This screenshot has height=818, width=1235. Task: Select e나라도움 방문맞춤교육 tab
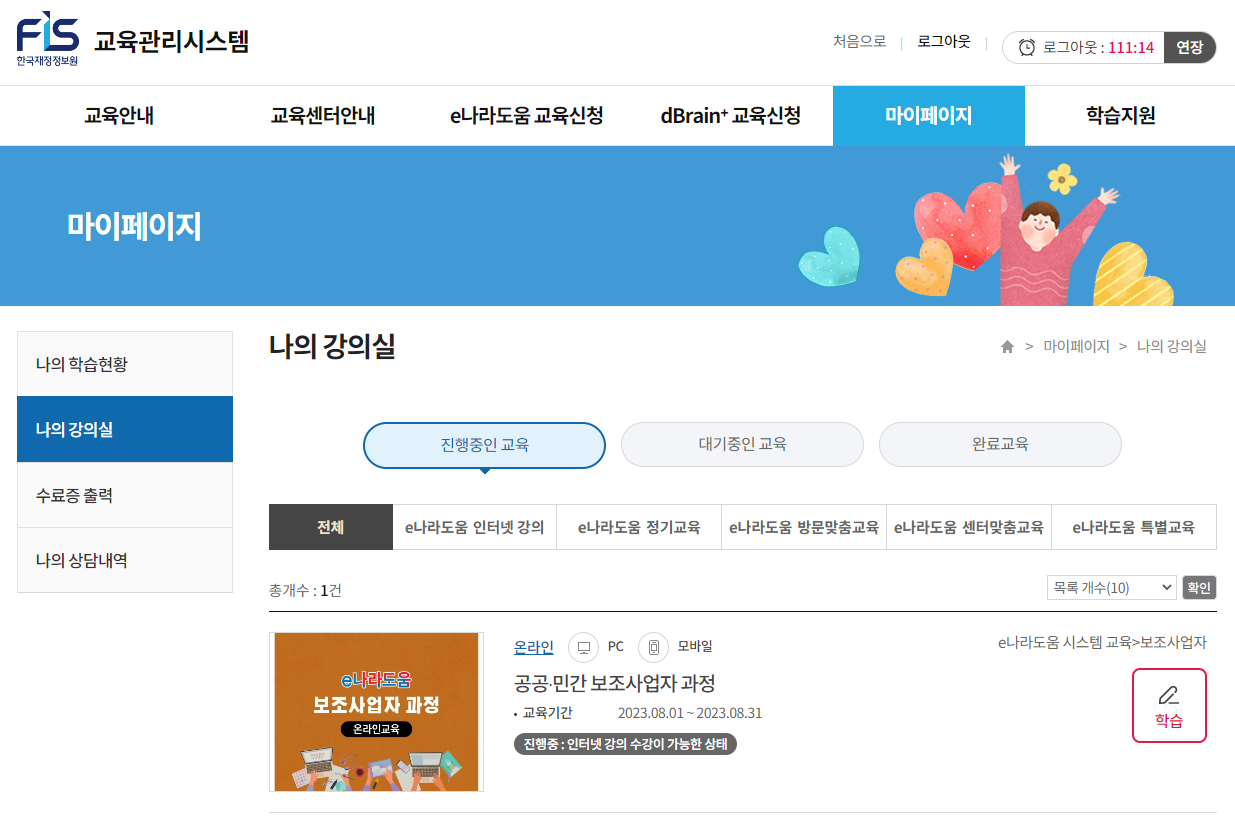point(804,527)
